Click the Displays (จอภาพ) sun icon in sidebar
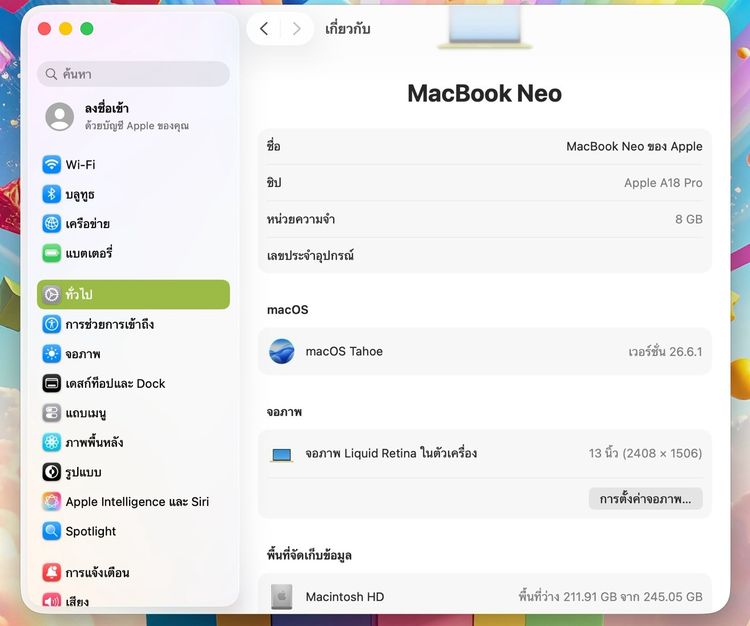750x626 pixels. coord(51,354)
